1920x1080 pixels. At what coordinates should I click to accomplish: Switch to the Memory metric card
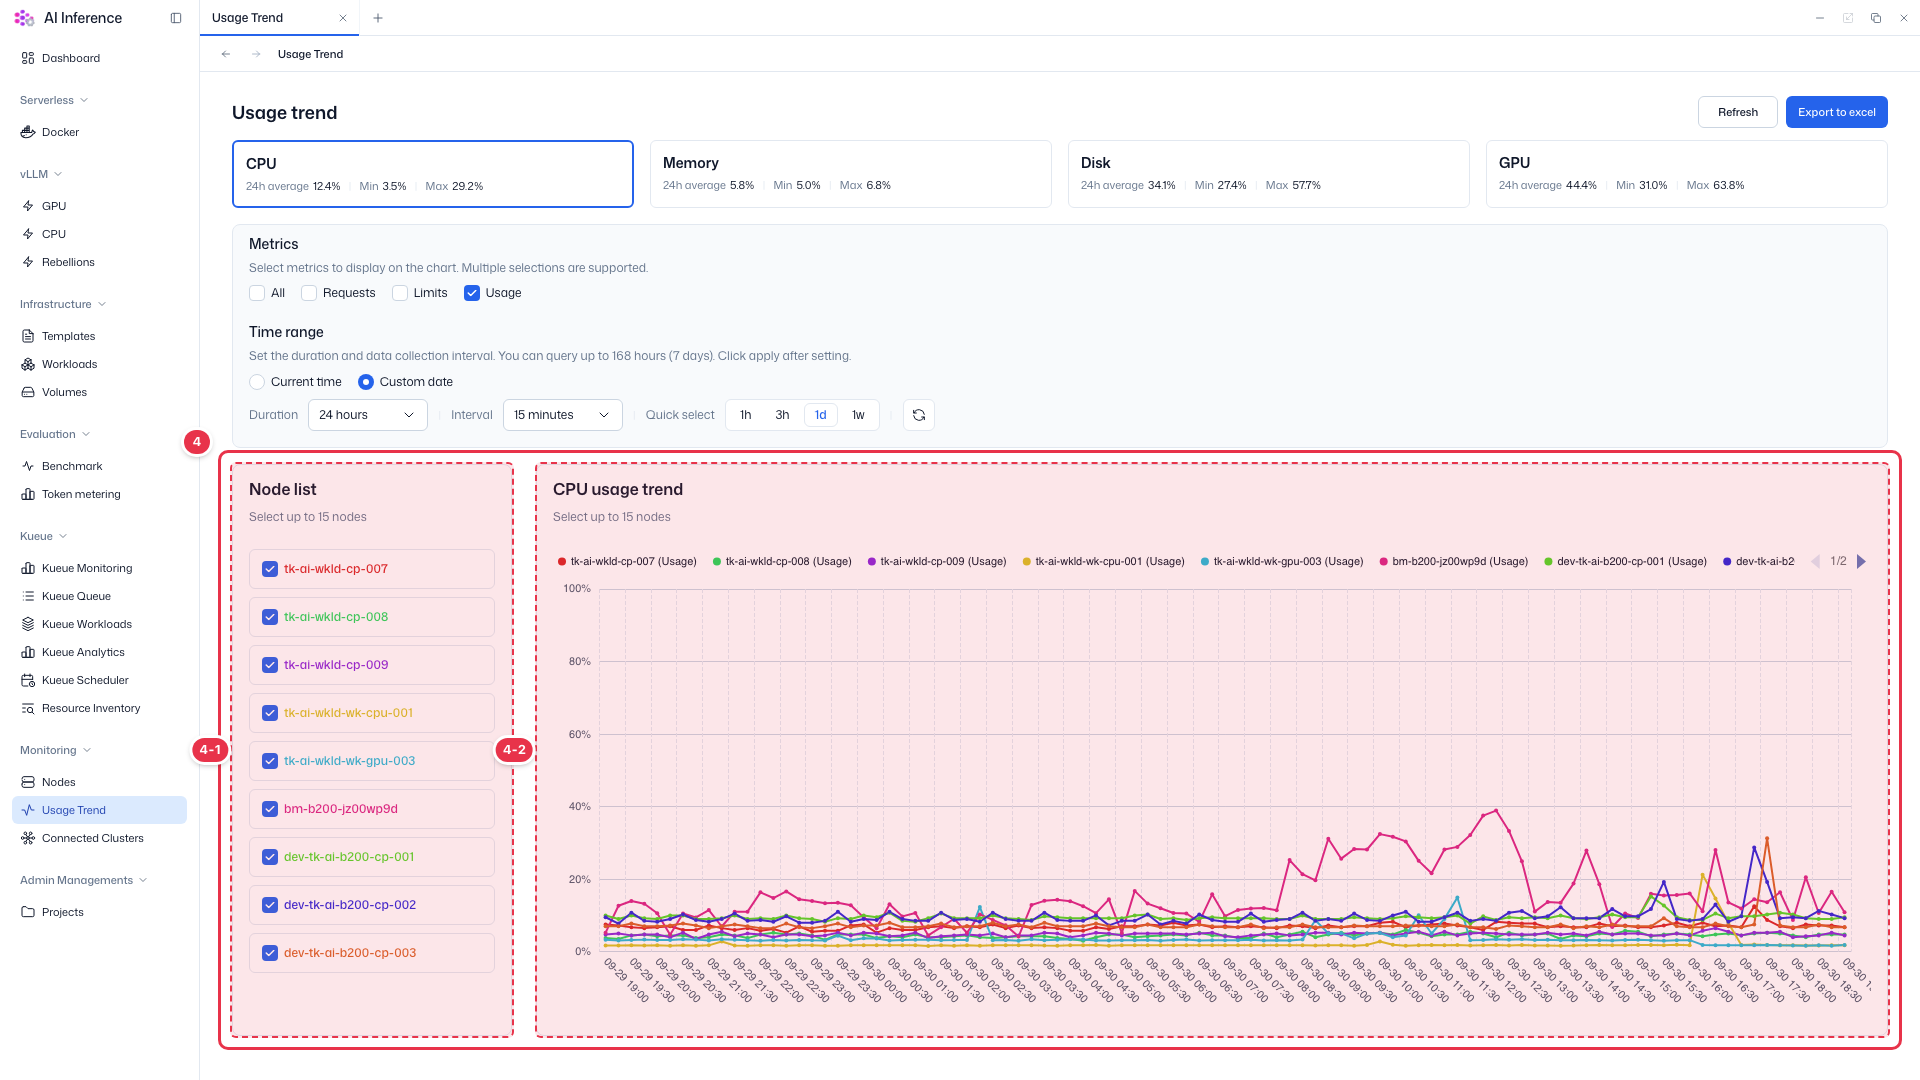(x=850, y=174)
